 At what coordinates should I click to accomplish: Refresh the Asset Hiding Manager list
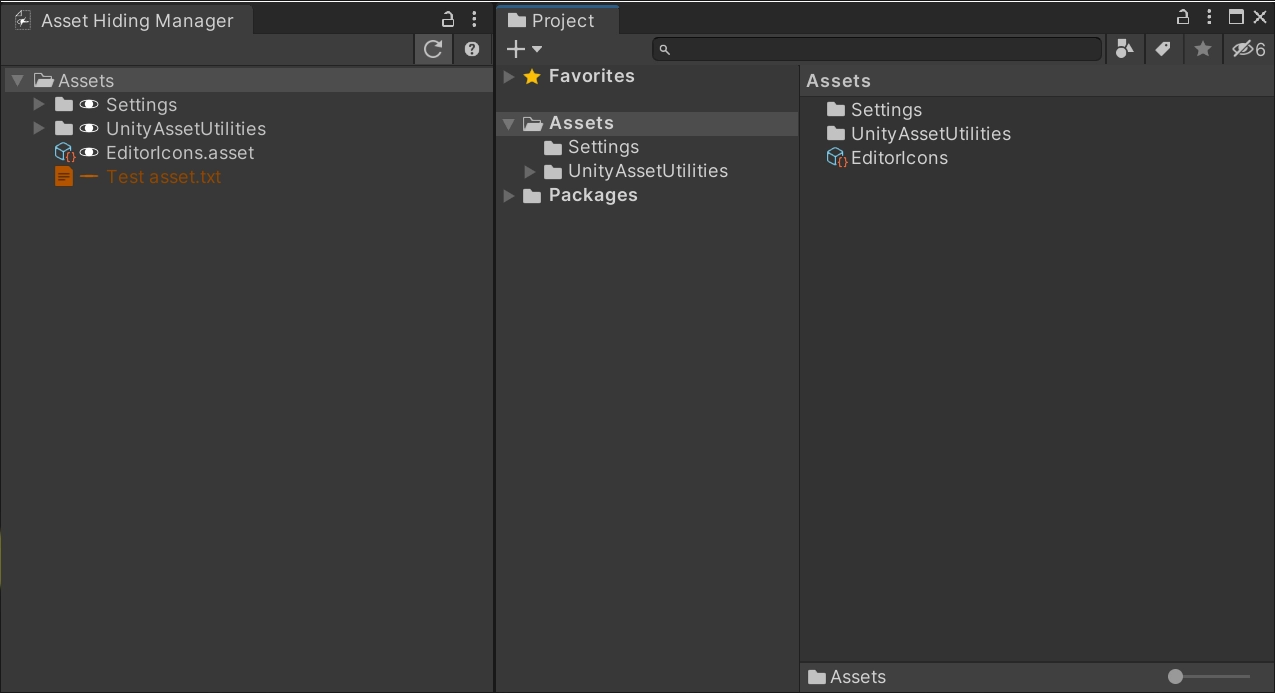(x=433, y=48)
